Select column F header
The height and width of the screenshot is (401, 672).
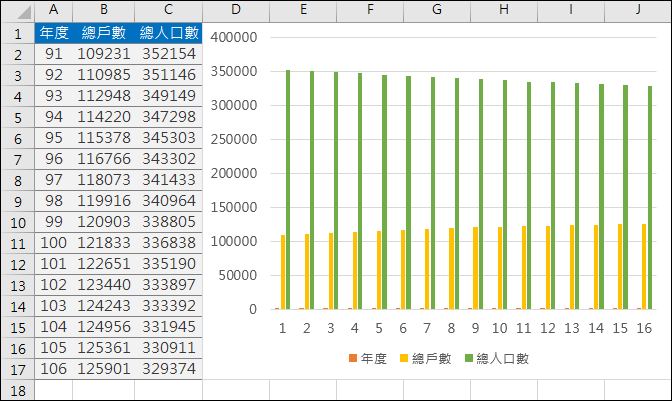click(370, 11)
